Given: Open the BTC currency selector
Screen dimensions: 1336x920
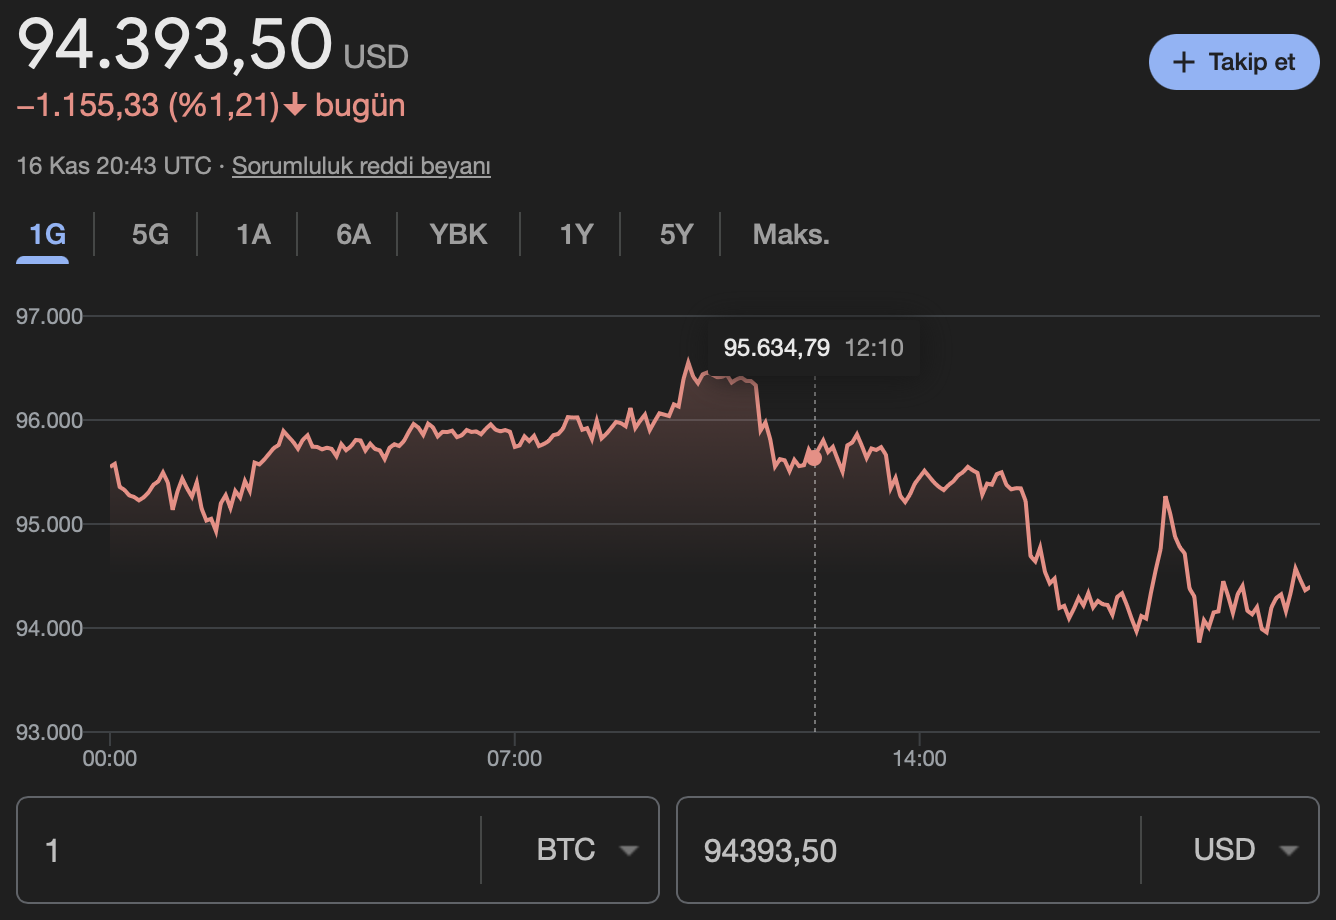Looking at the screenshot, I should click(x=590, y=850).
